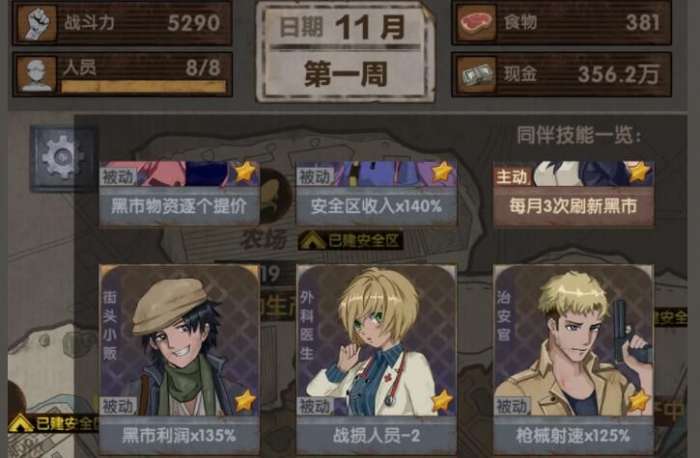Click the star on 街头小贩 card

(x=245, y=400)
